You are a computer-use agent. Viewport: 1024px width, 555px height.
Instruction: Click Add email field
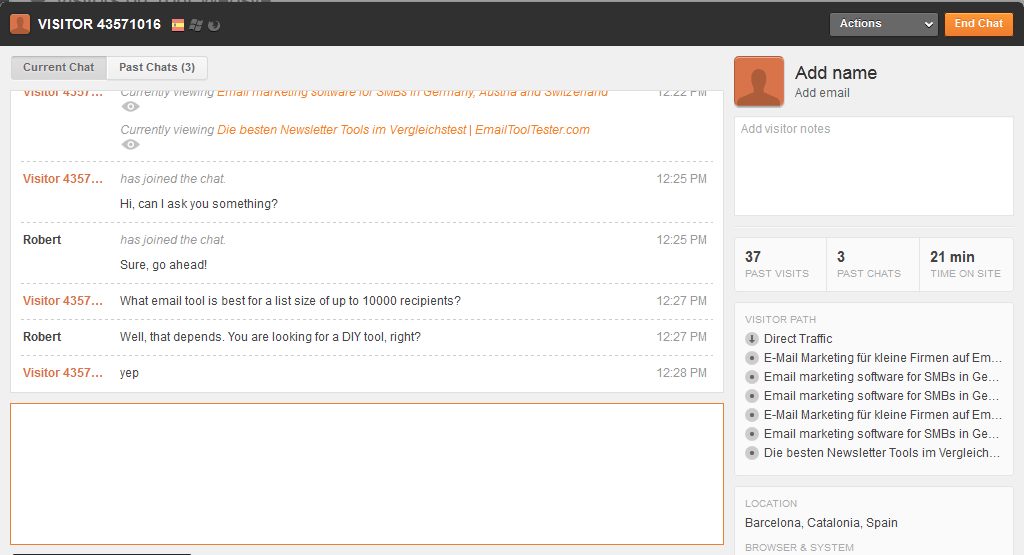coord(822,93)
